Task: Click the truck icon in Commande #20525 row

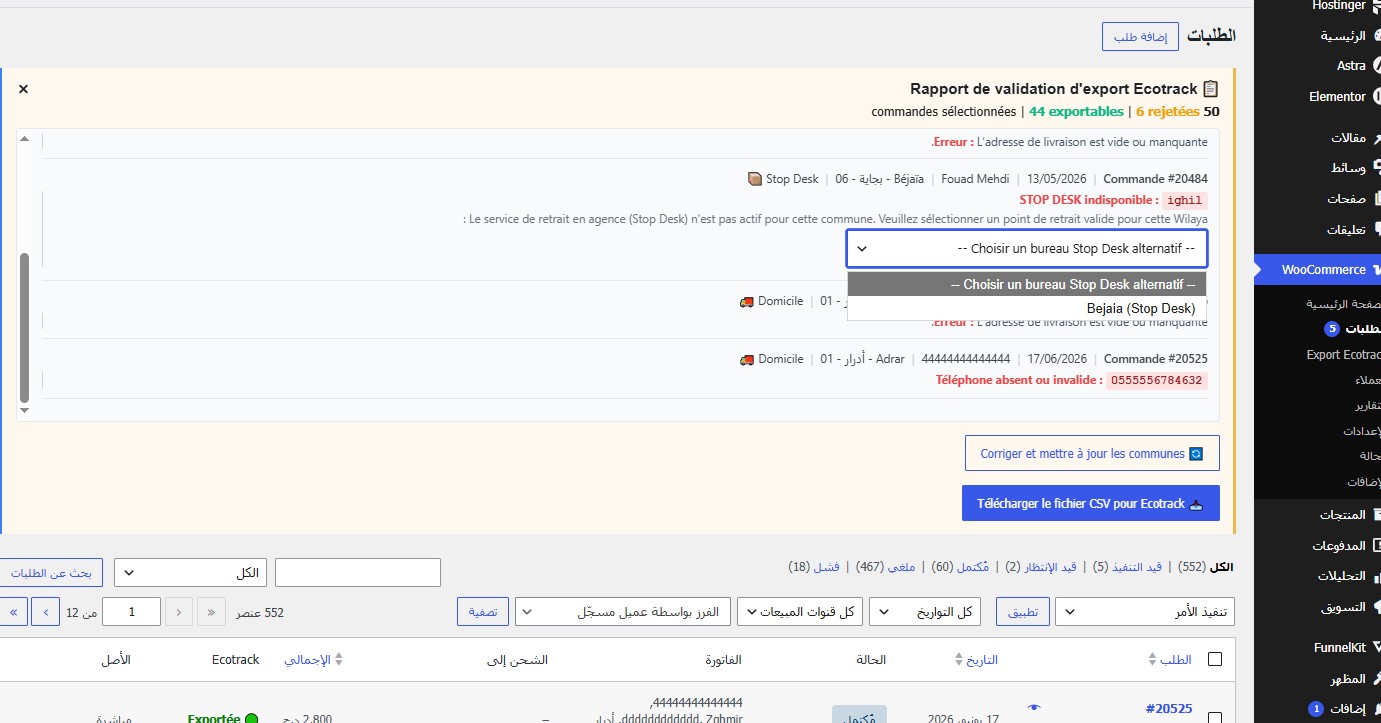Action: (x=747, y=359)
